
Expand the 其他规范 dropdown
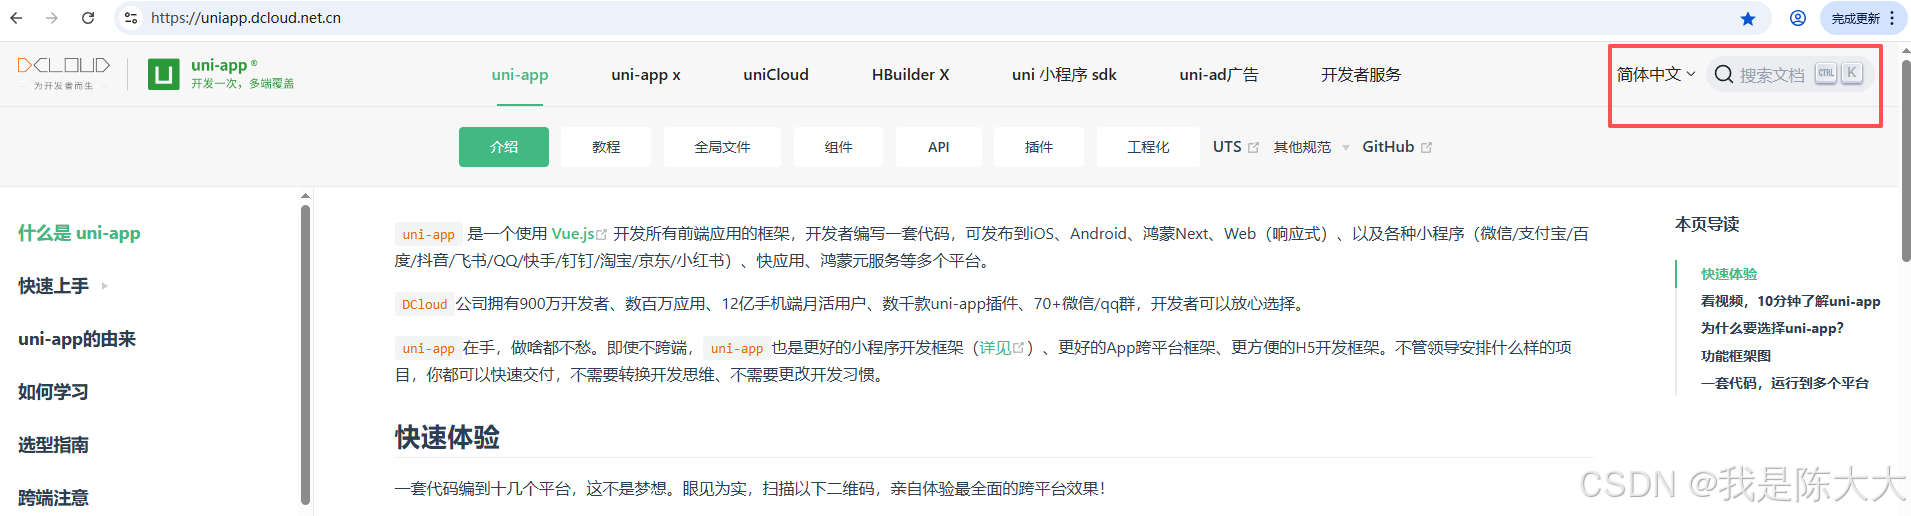(1311, 147)
